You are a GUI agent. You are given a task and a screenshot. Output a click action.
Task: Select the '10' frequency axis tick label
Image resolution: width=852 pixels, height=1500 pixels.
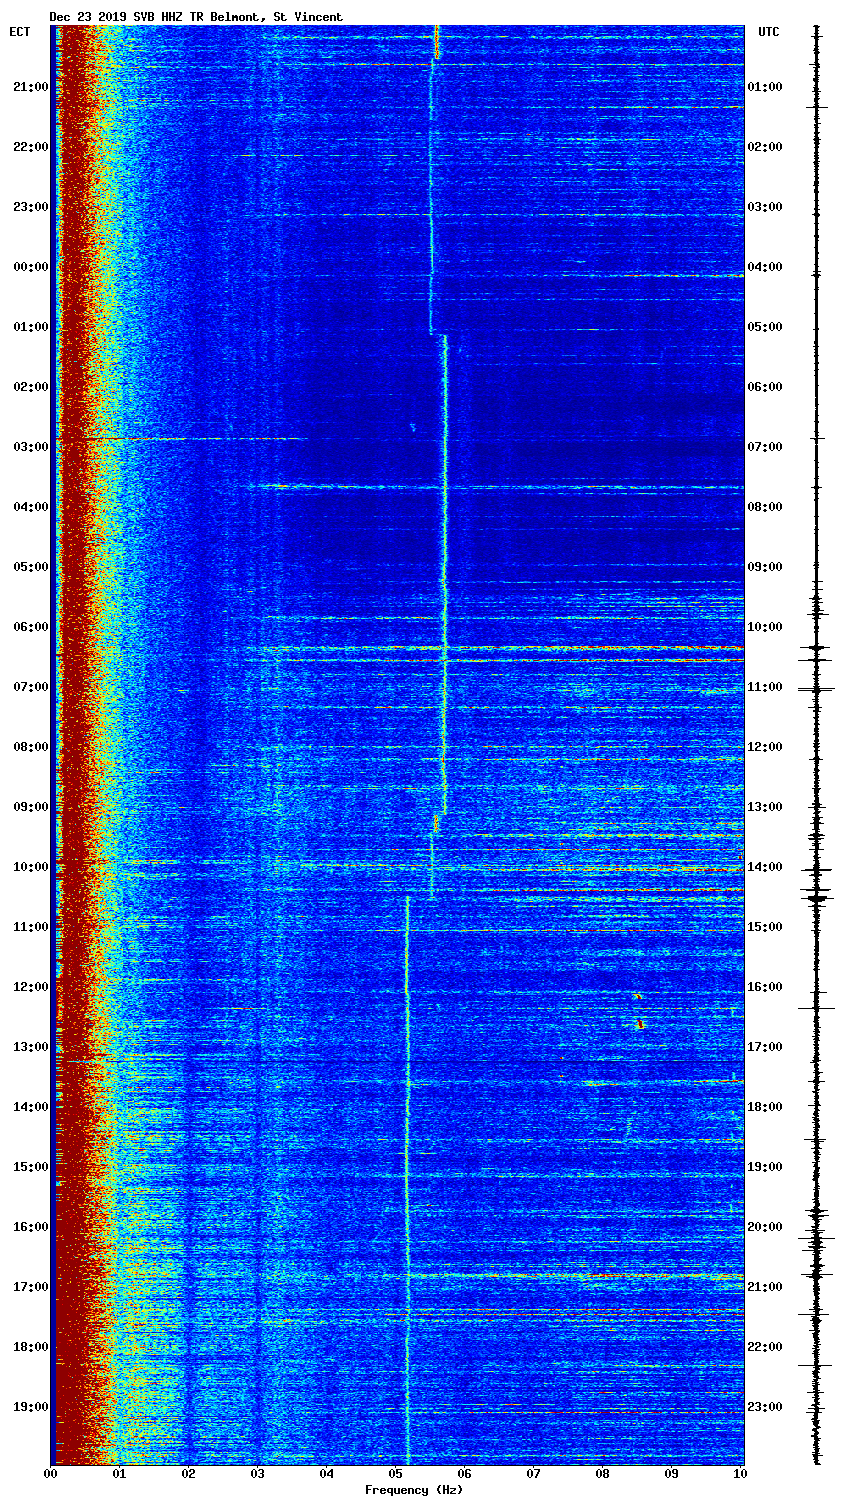click(740, 1474)
